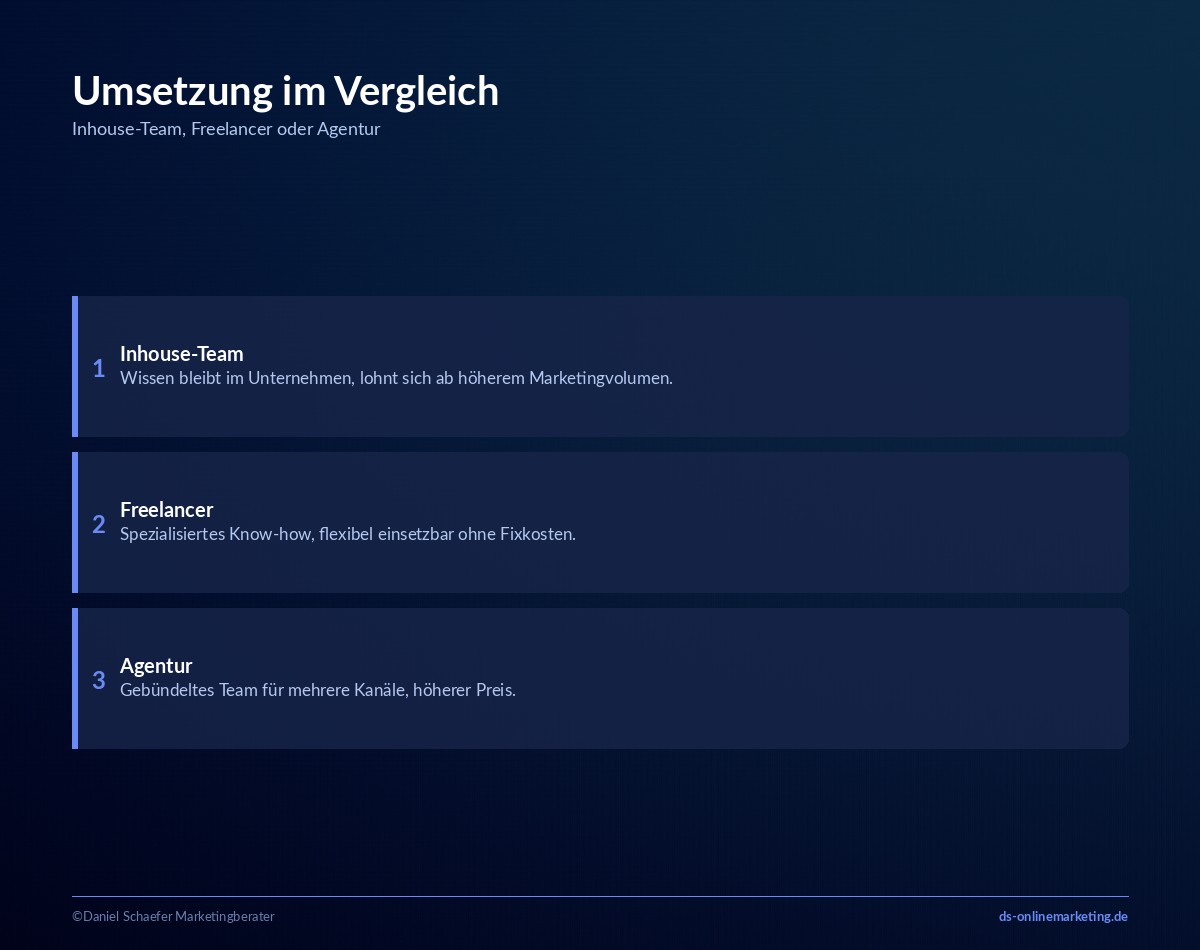
Task: Open the ds-onlinemarketing.de link
Action: pyautogui.click(x=1063, y=916)
